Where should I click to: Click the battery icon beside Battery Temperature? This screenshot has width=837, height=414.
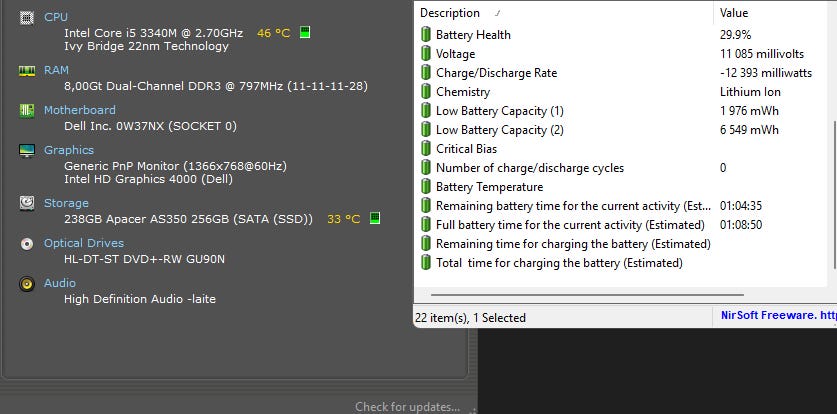tap(425, 187)
